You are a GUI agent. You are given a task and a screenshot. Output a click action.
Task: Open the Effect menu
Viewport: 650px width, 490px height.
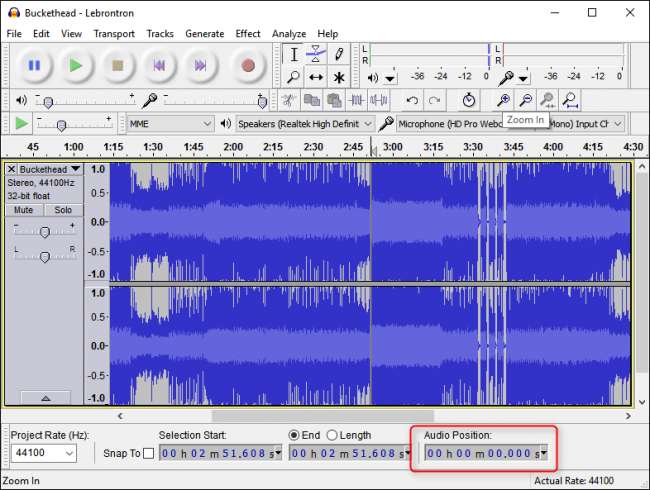coord(248,34)
